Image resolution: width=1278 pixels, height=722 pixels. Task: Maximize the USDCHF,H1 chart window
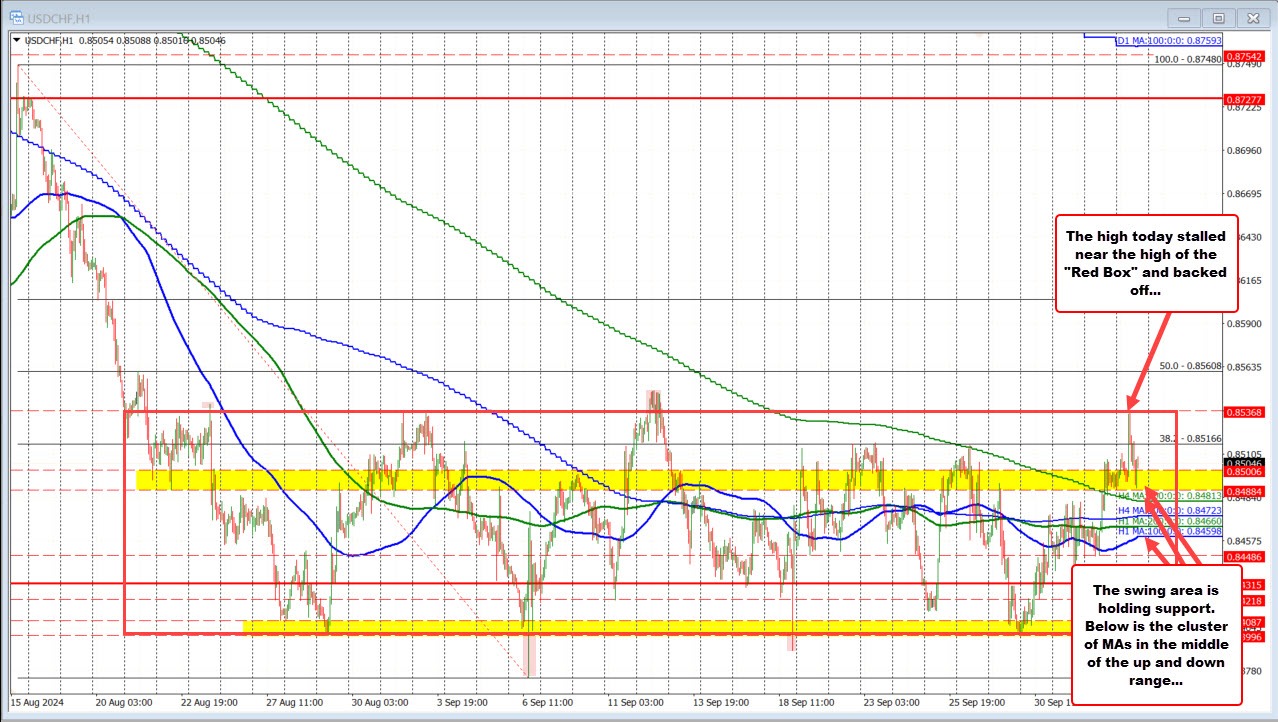[1218, 18]
